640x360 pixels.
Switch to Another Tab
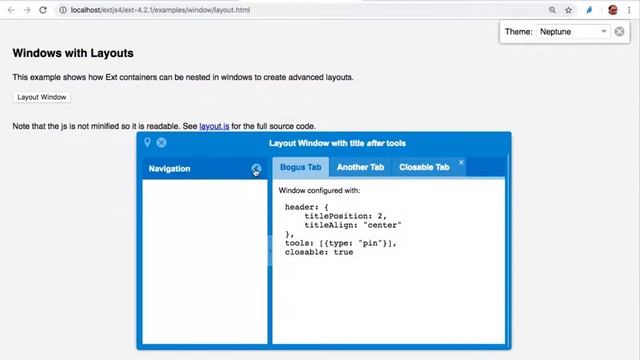point(360,167)
